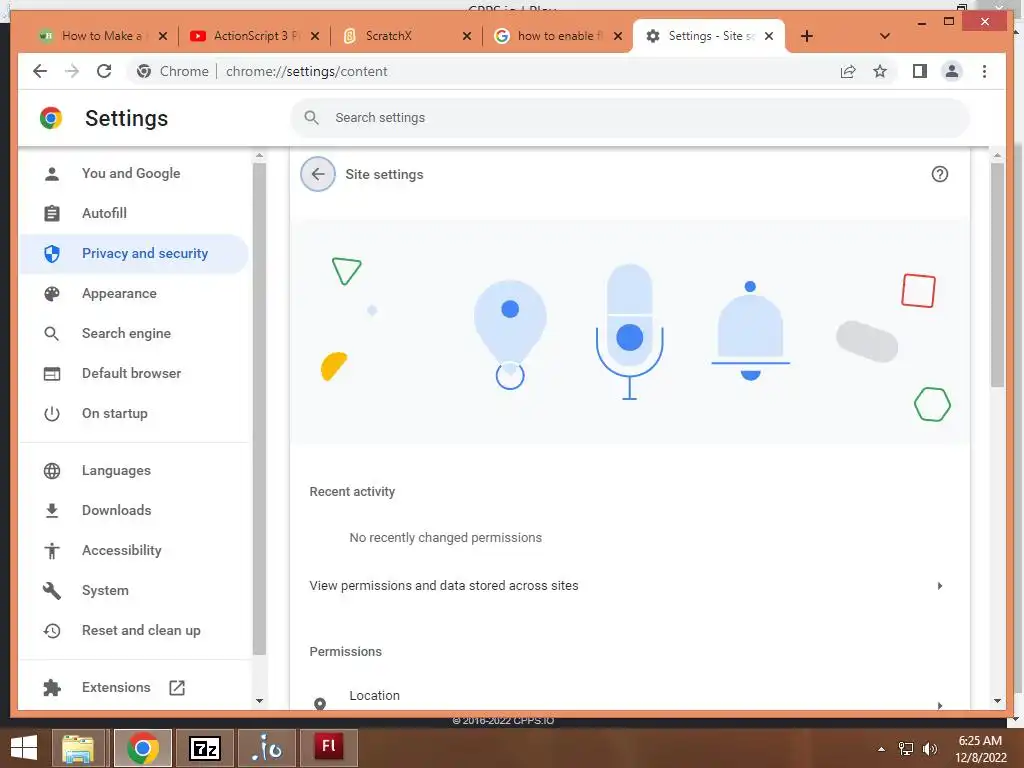Open 7-Zip from the taskbar

click(205, 748)
